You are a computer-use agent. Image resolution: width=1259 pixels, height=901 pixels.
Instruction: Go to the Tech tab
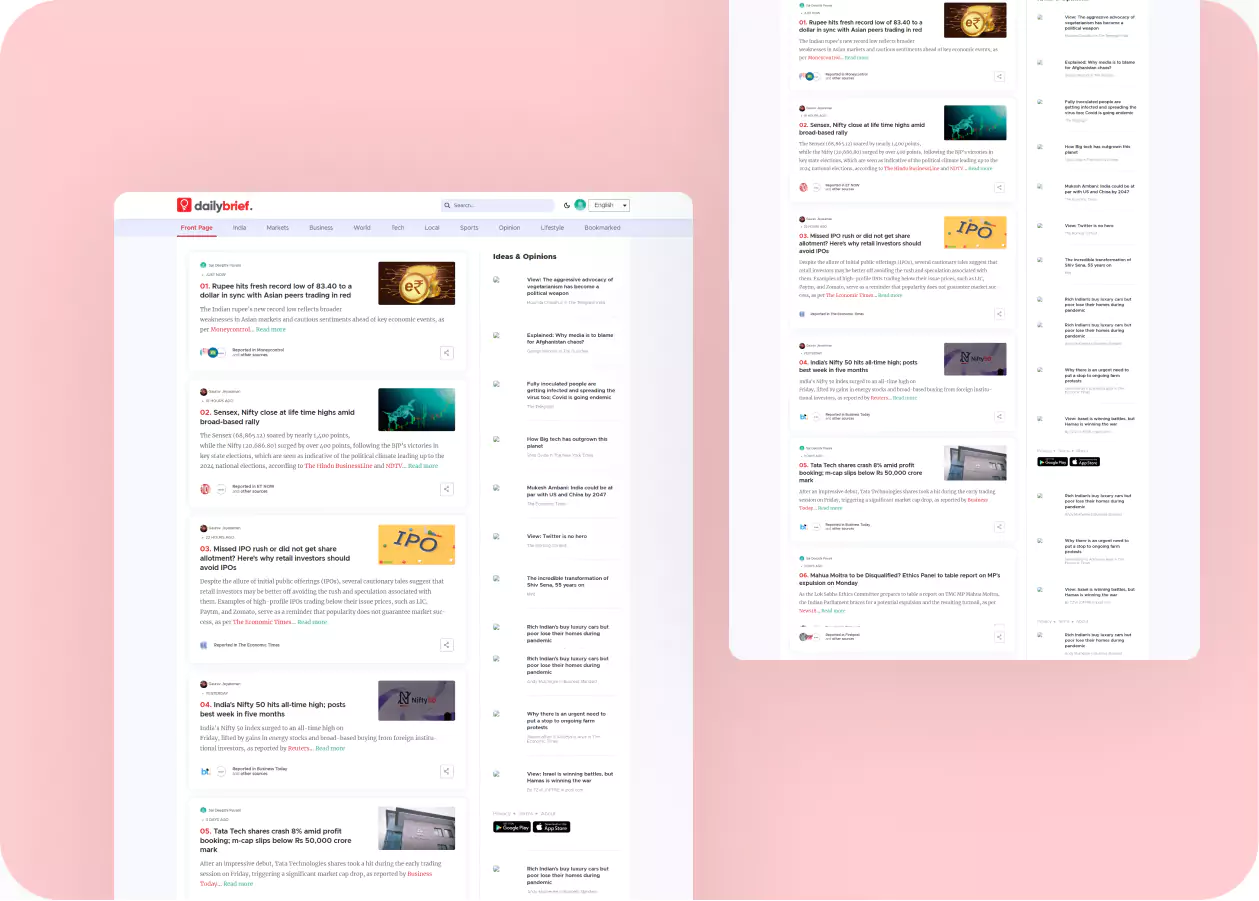pyautogui.click(x=398, y=228)
